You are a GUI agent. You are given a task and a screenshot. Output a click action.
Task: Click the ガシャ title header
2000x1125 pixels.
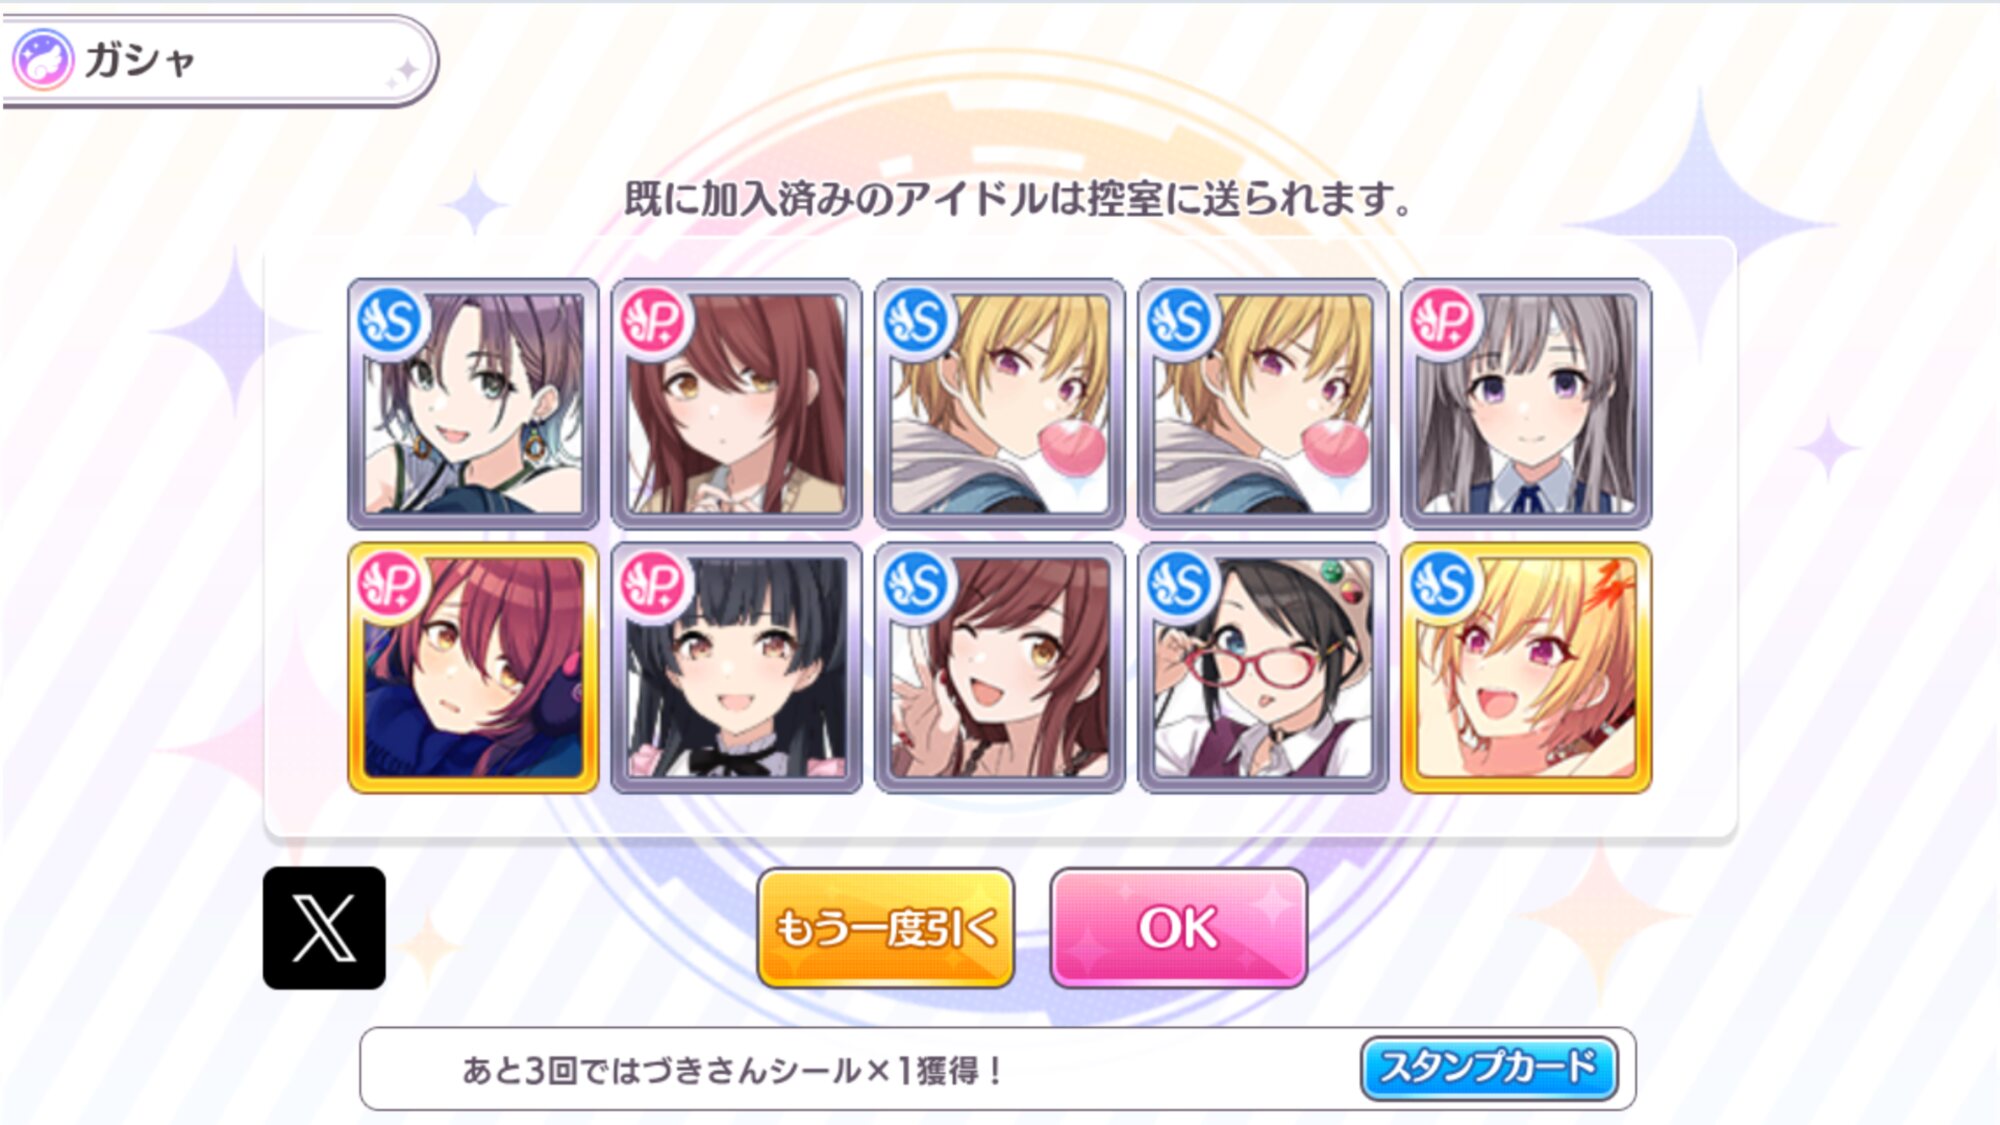pyautogui.click(x=140, y=60)
